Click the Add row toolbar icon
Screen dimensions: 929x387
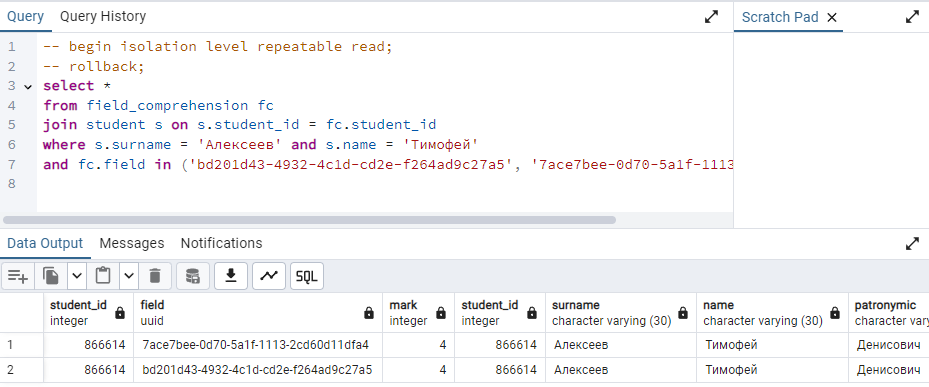click(x=18, y=276)
